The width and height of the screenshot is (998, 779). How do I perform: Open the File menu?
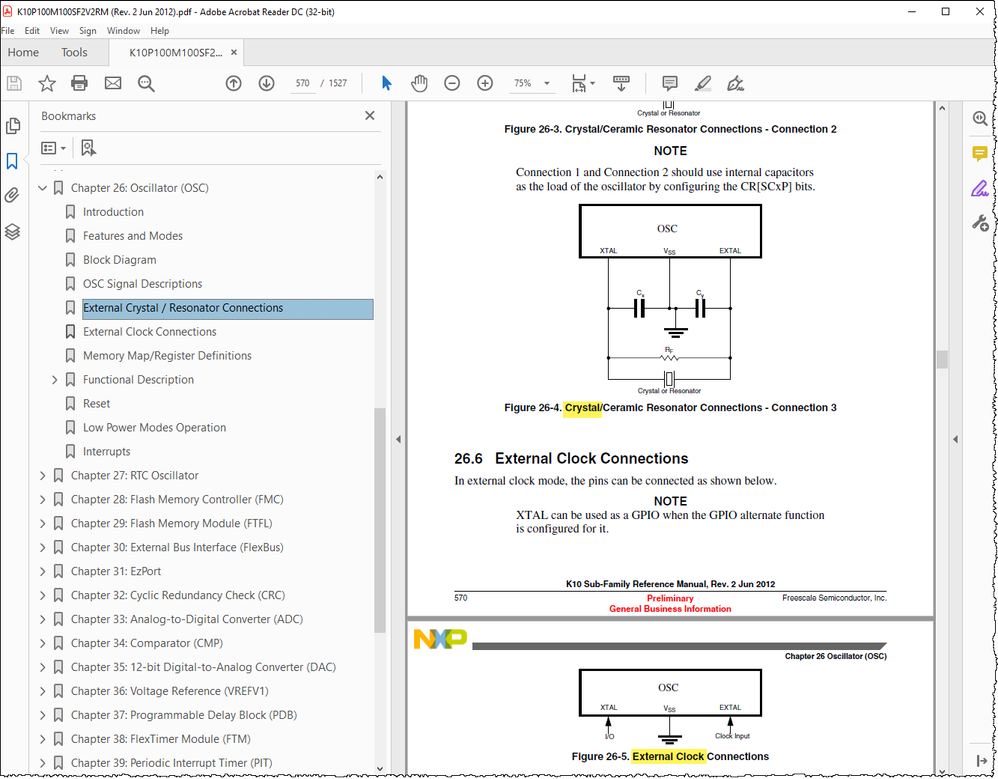8,31
